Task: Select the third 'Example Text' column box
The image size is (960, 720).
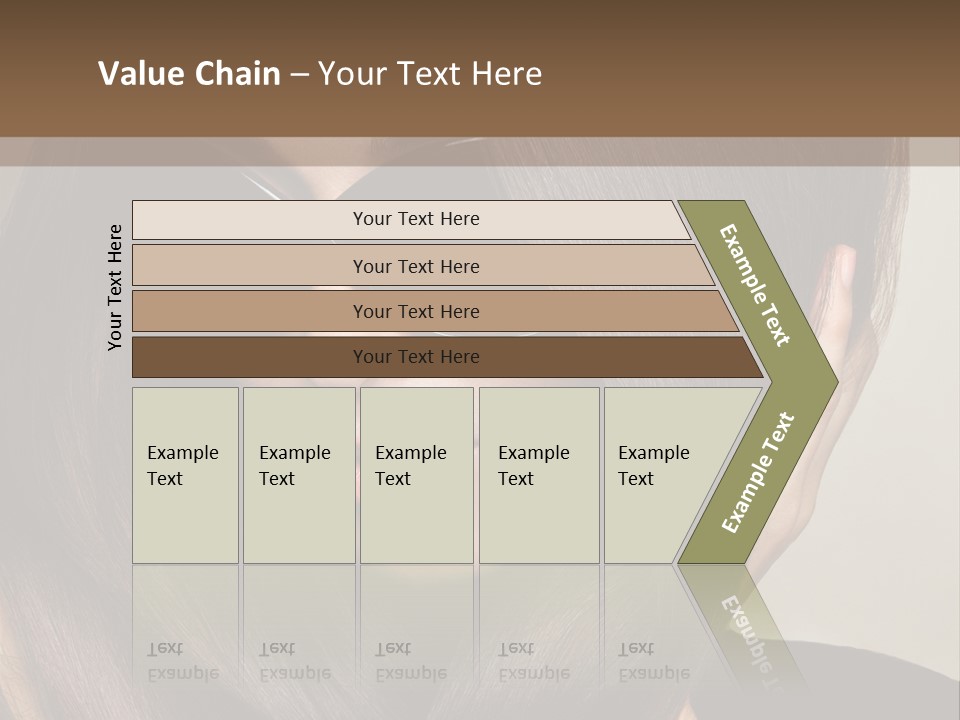Action: (x=417, y=475)
